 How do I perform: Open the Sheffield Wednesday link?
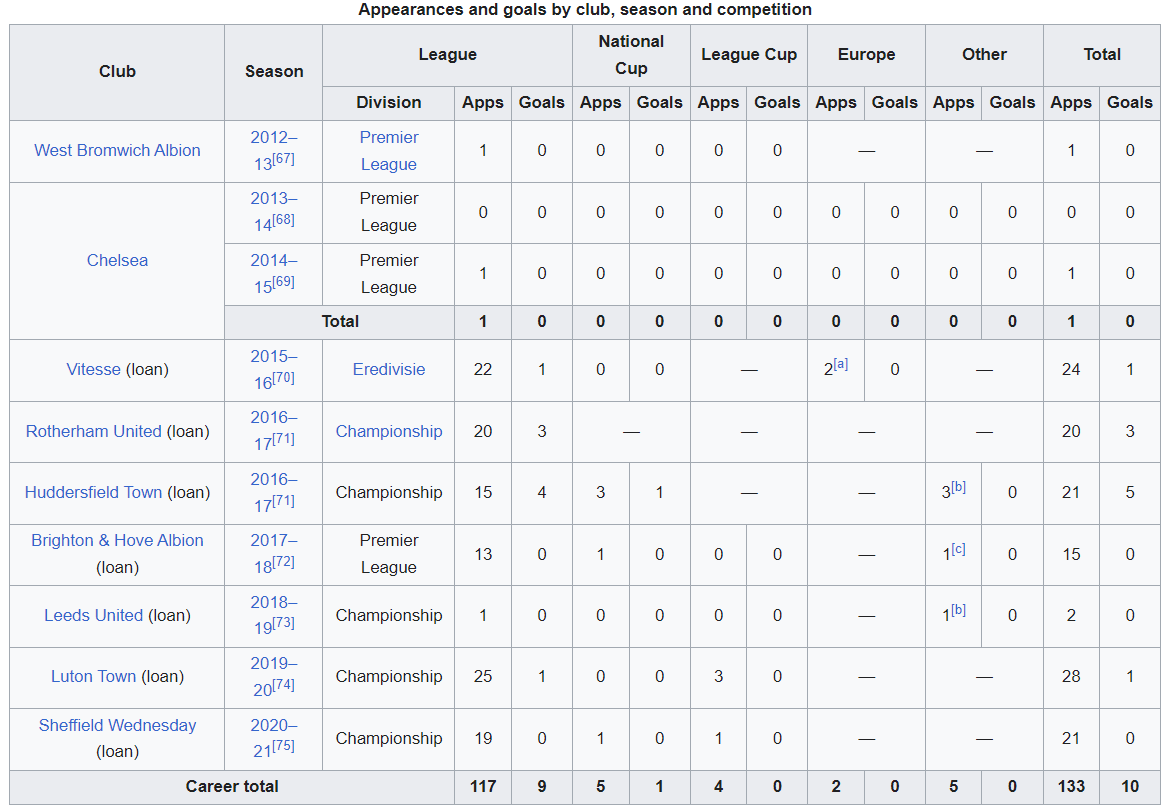117,726
